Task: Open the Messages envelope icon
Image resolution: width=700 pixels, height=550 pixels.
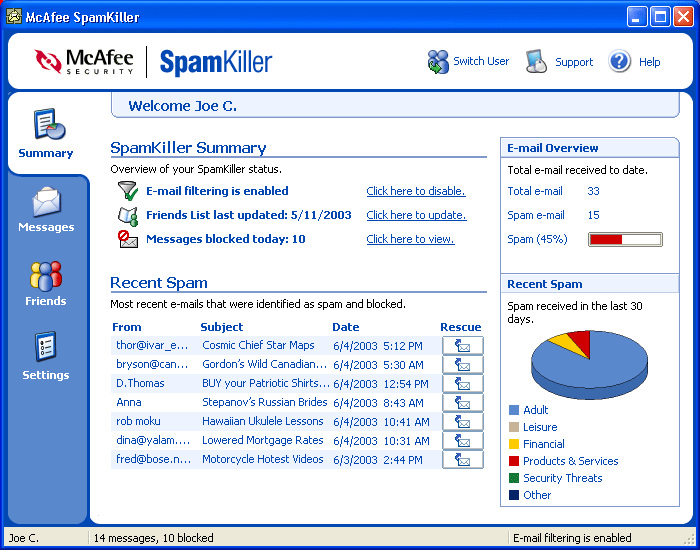Action: pyautogui.click(x=46, y=202)
